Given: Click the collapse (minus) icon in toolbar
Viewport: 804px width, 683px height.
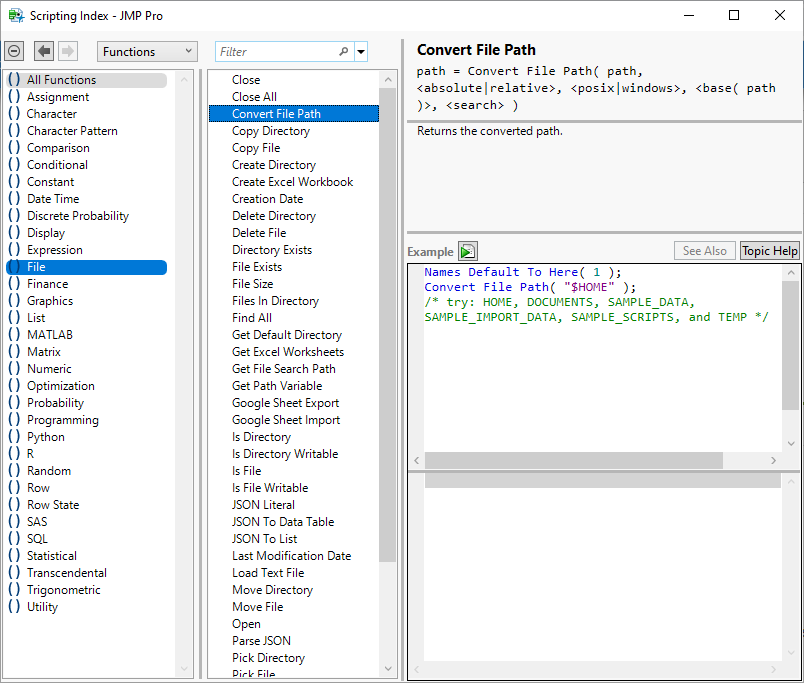Looking at the screenshot, I should pyautogui.click(x=14, y=51).
